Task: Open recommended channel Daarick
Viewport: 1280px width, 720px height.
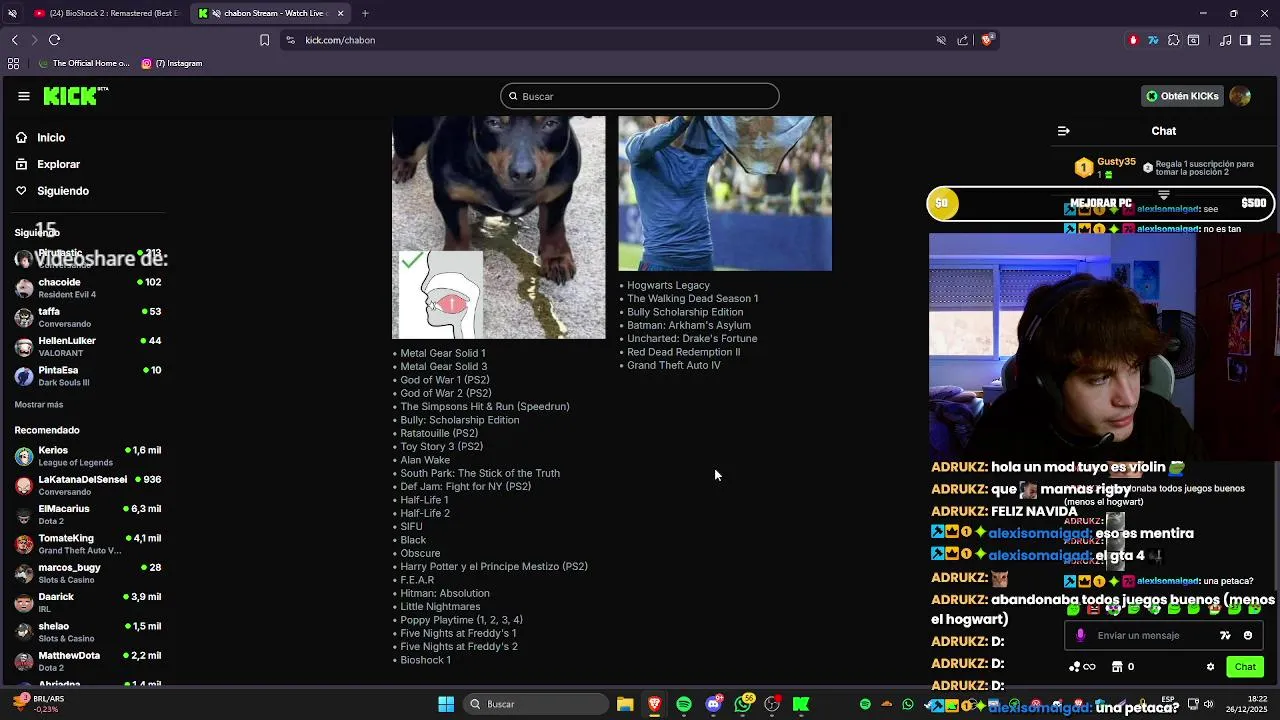Action: tap(88, 603)
